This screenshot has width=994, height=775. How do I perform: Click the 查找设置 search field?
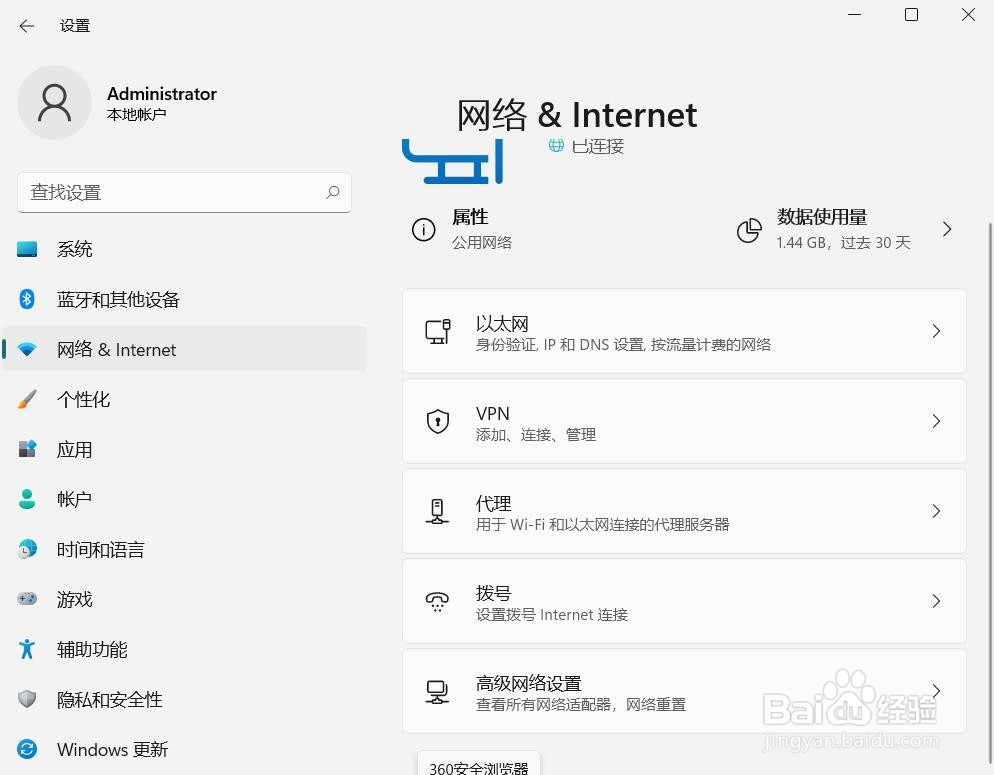pyautogui.click(x=184, y=192)
